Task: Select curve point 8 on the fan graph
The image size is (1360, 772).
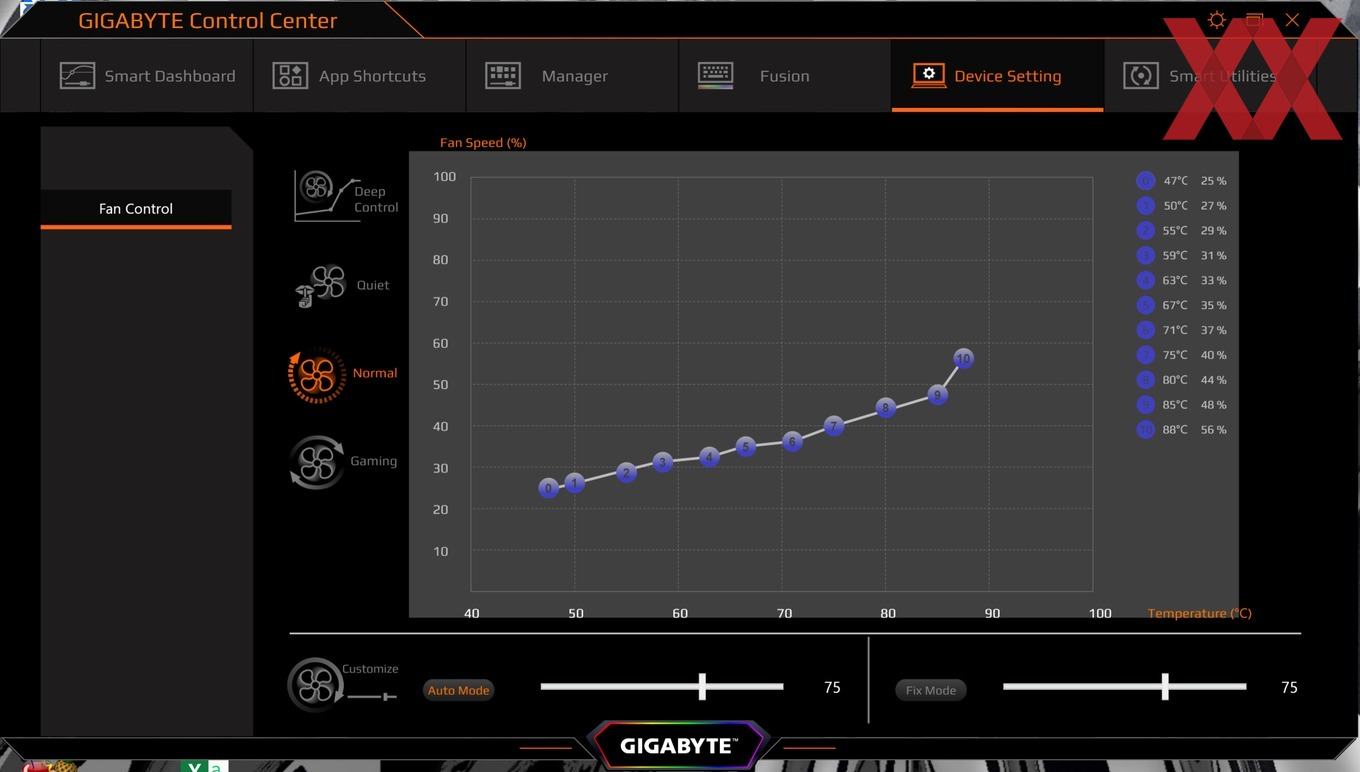Action: tap(885, 408)
